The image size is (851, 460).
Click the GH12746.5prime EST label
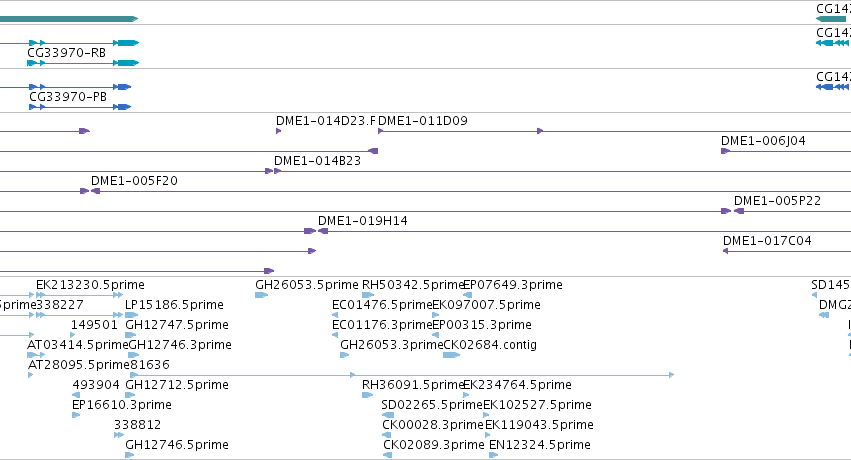coord(177,445)
